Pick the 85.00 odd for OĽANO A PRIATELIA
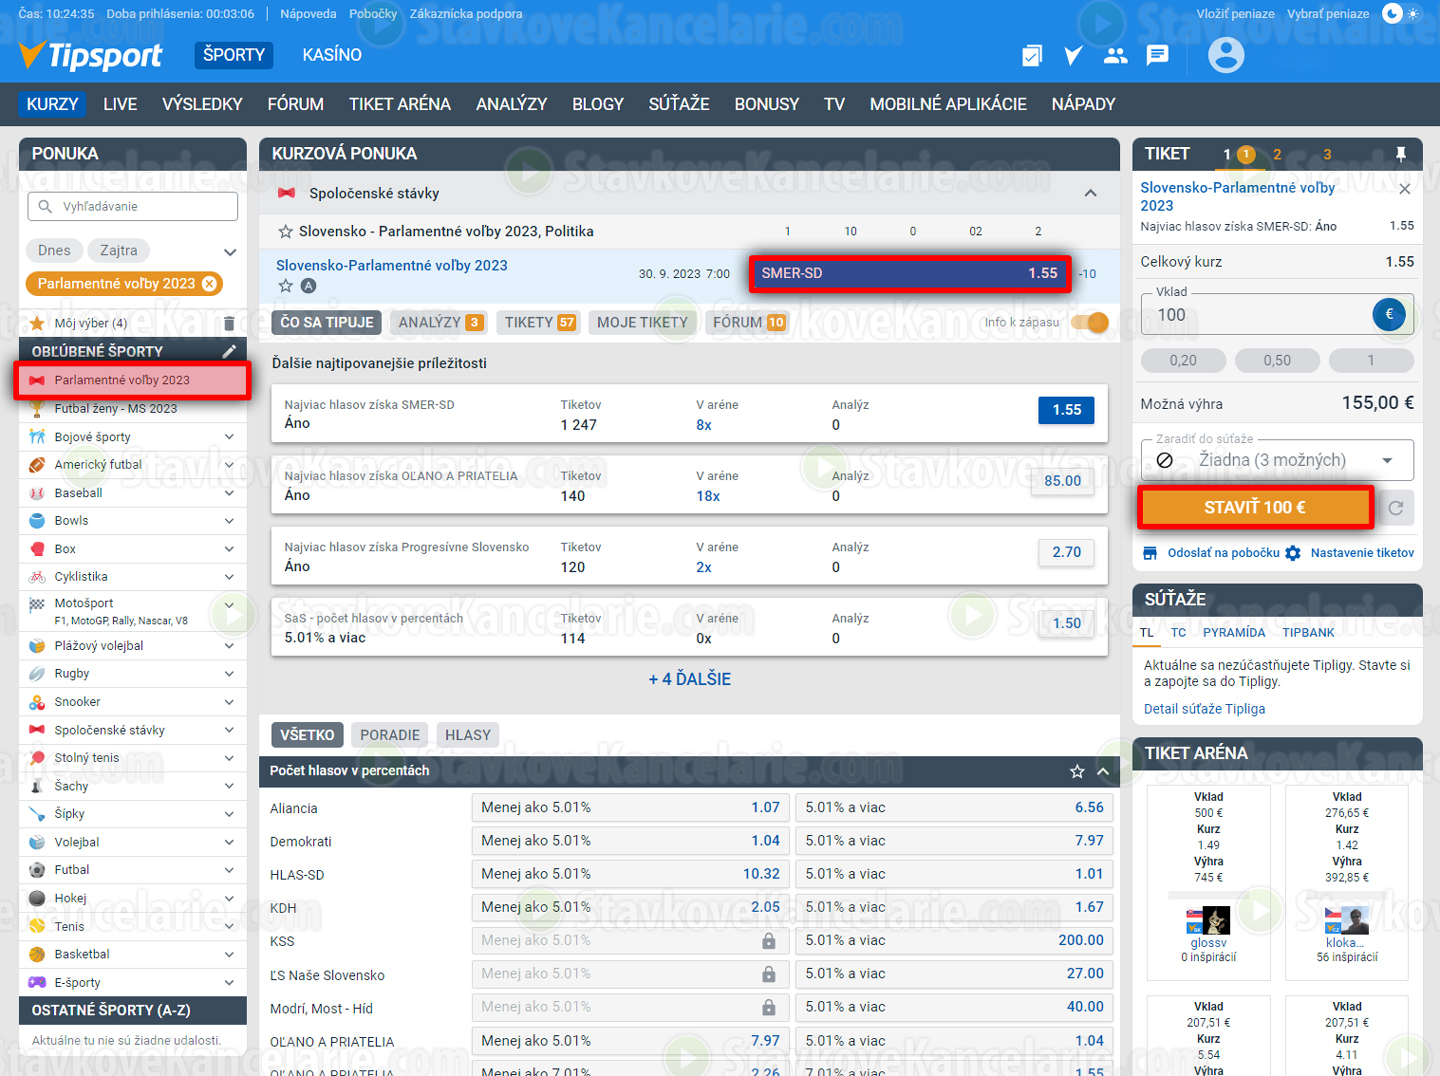This screenshot has height=1076, width=1440. click(x=1062, y=481)
